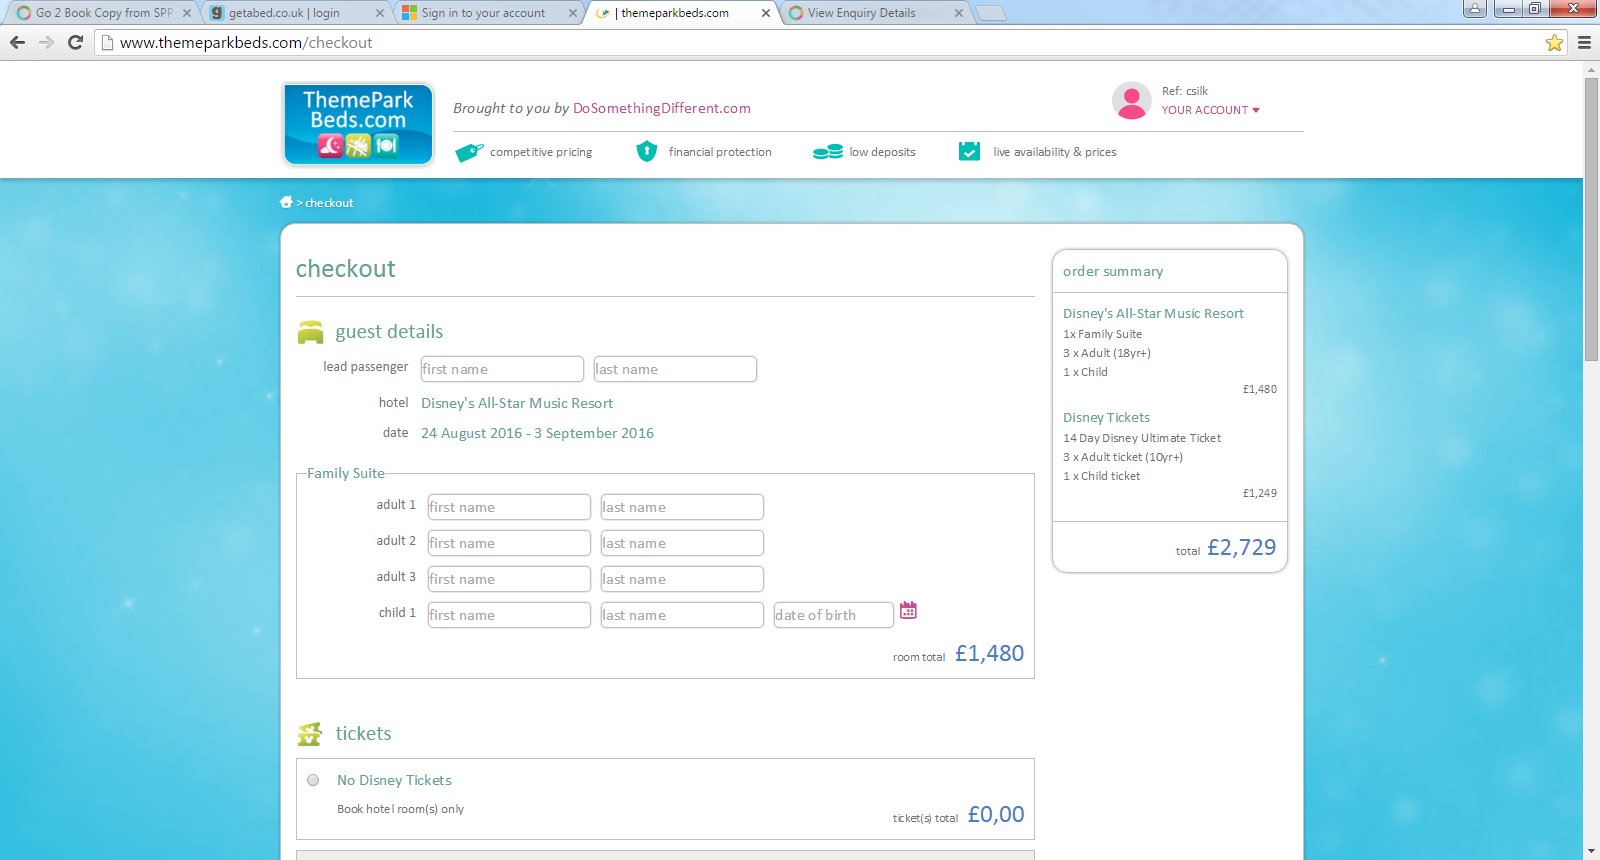Click the browser forward arrow

[46, 42]
